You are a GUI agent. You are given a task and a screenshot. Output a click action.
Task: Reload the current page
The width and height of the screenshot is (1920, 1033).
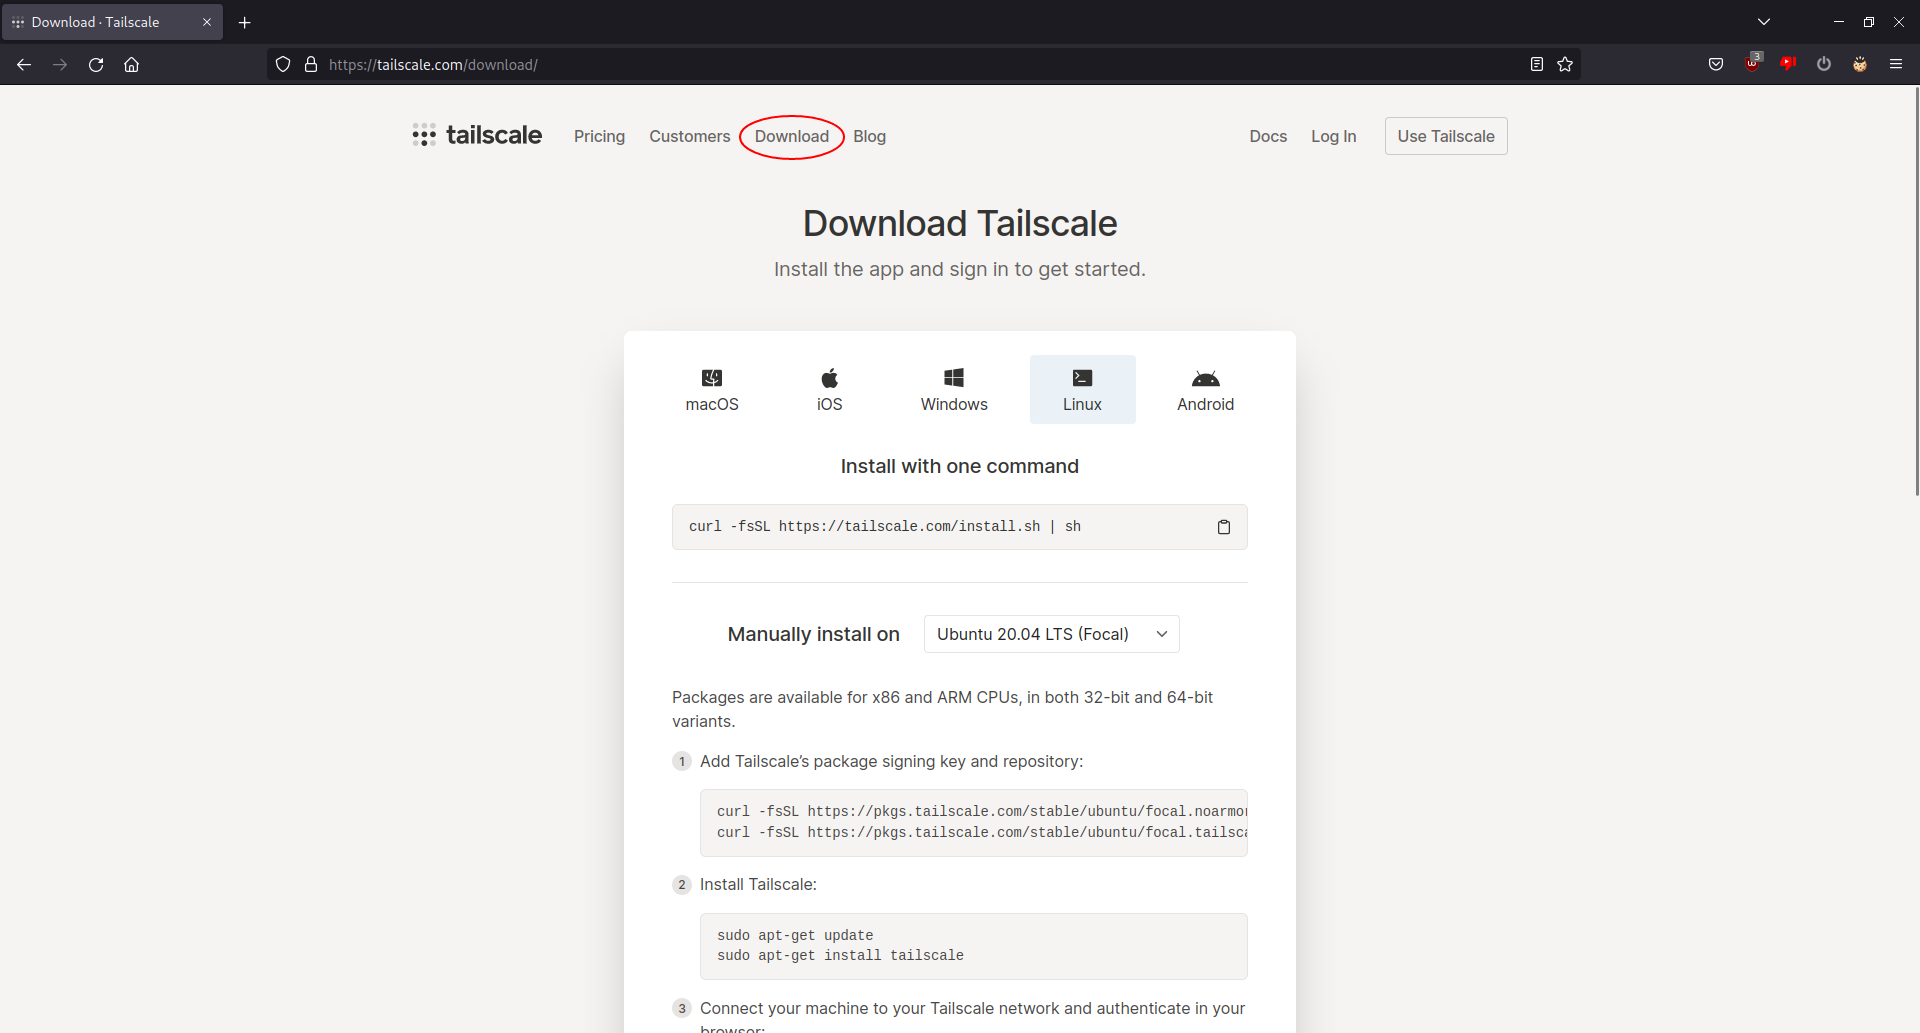click(x=96, y=65)
